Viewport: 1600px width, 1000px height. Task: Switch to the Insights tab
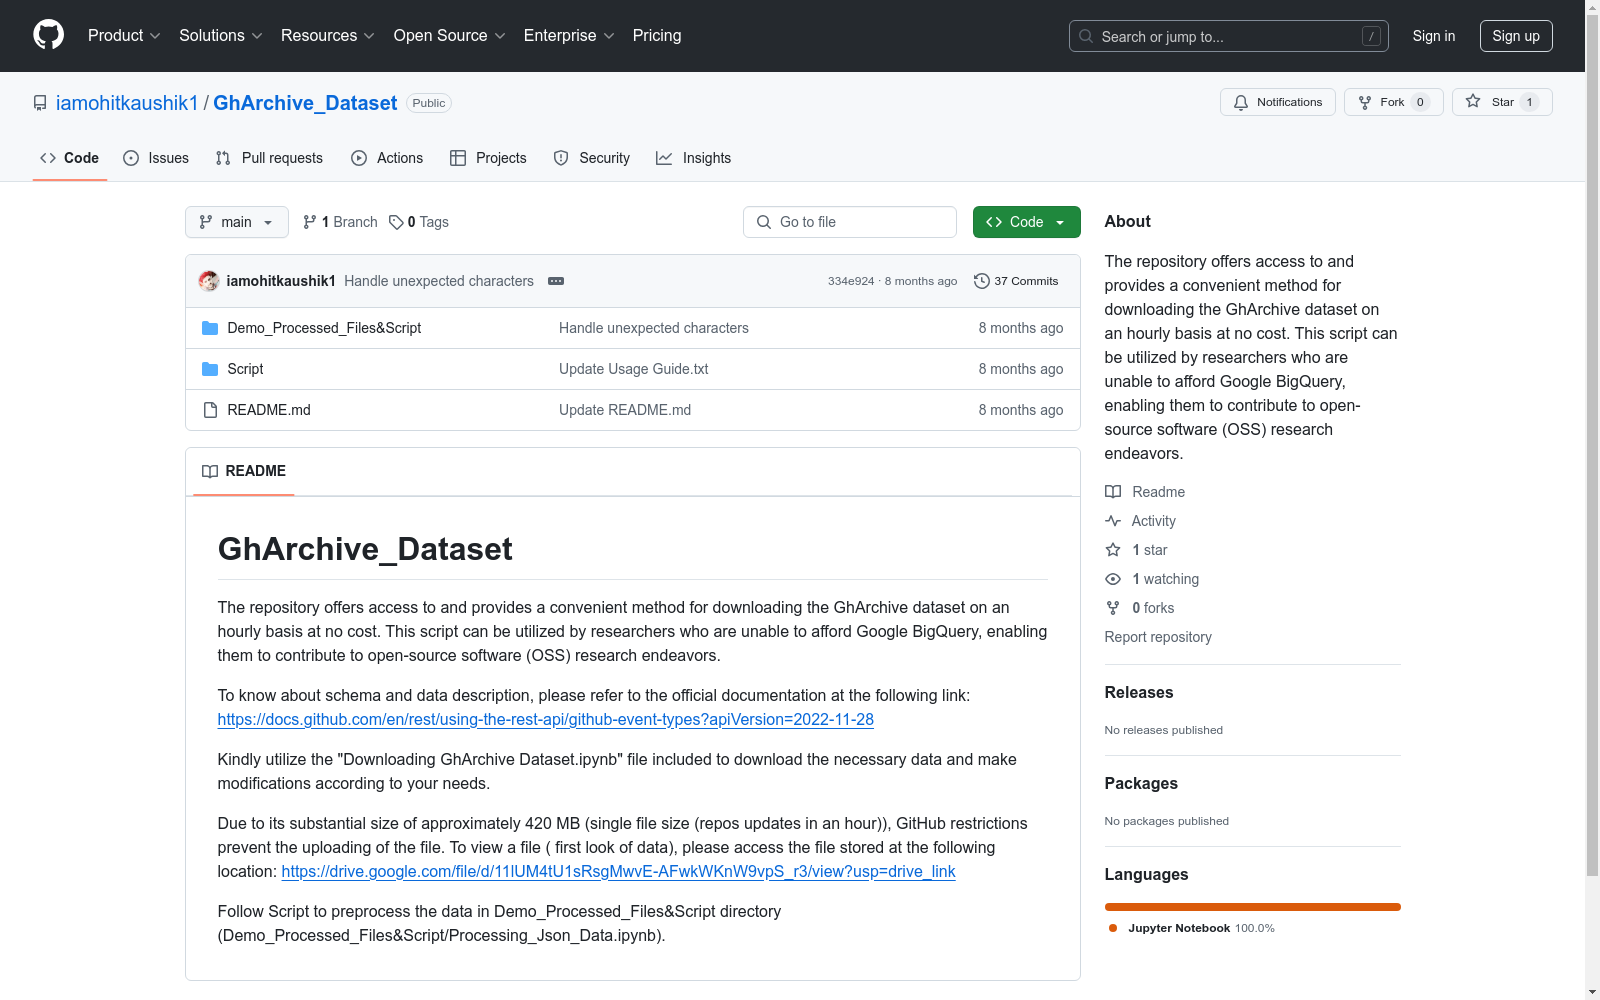click(694, 158)
